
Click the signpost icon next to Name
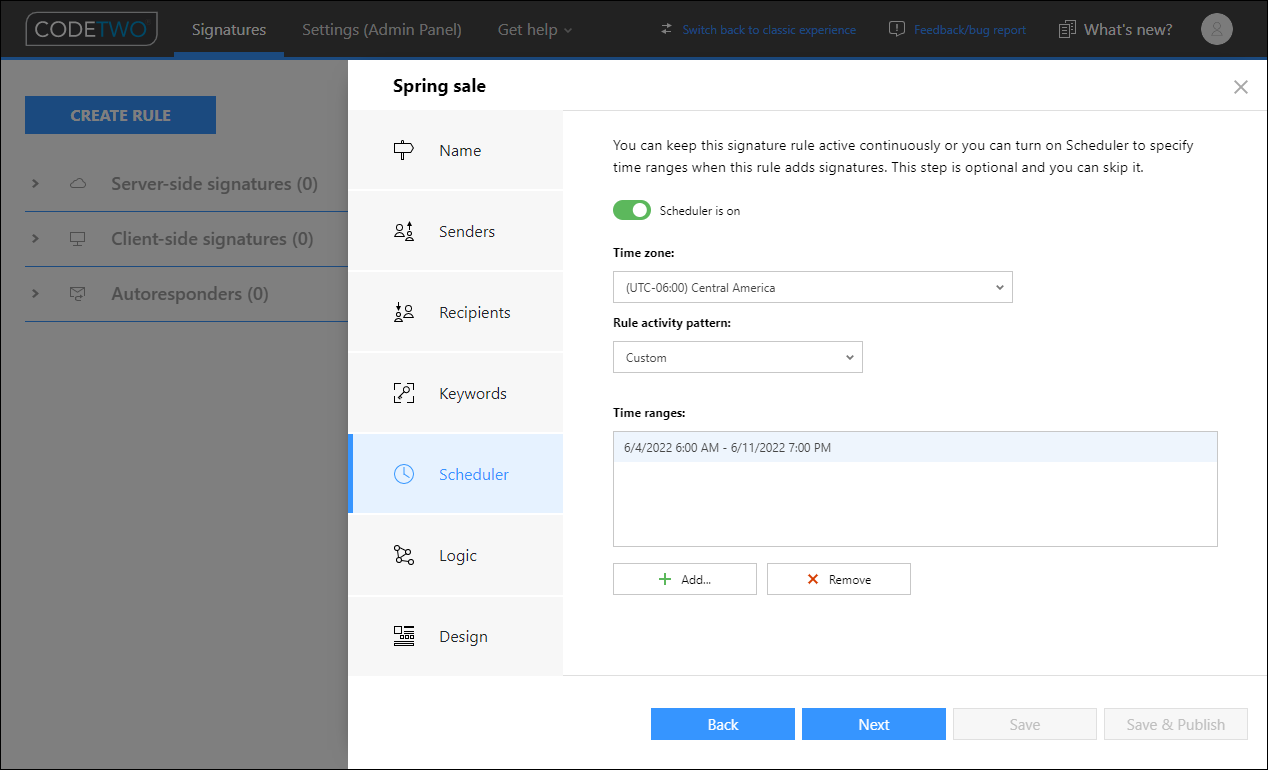[404, 151]
